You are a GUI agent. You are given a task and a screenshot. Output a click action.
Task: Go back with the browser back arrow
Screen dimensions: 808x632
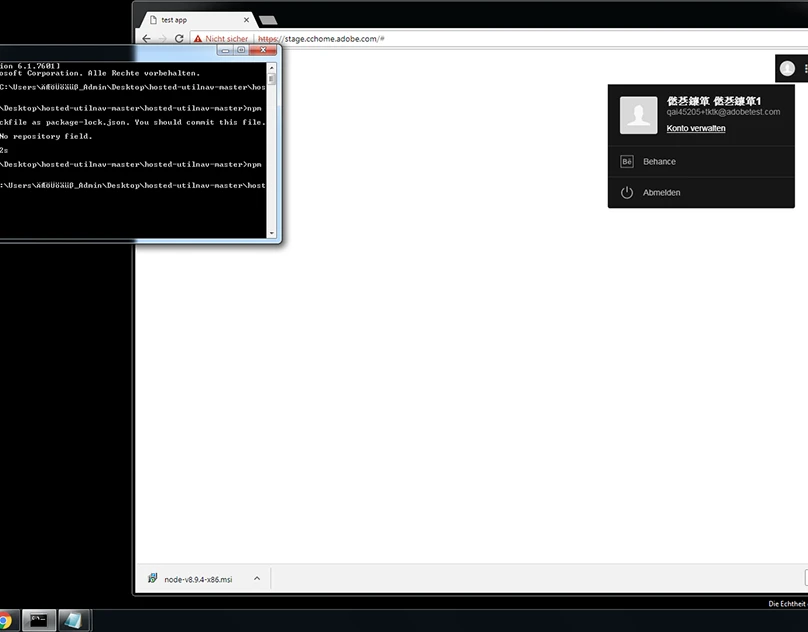click(147, 39)
